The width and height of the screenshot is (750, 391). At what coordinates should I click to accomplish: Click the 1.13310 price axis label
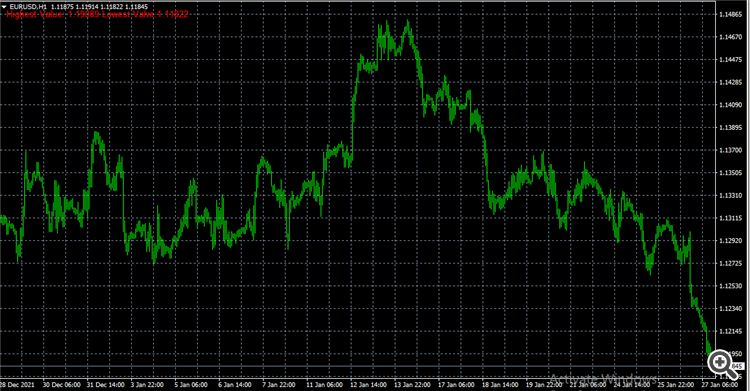(x=731, y=196)
